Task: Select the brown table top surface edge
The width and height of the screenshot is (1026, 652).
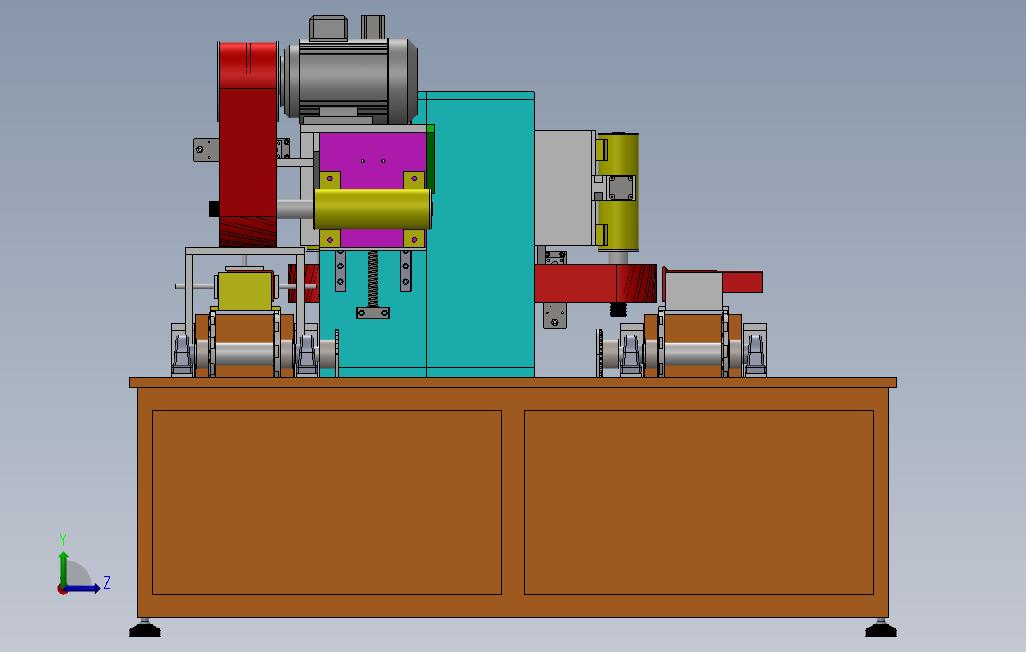Action: tap(513, 382)
